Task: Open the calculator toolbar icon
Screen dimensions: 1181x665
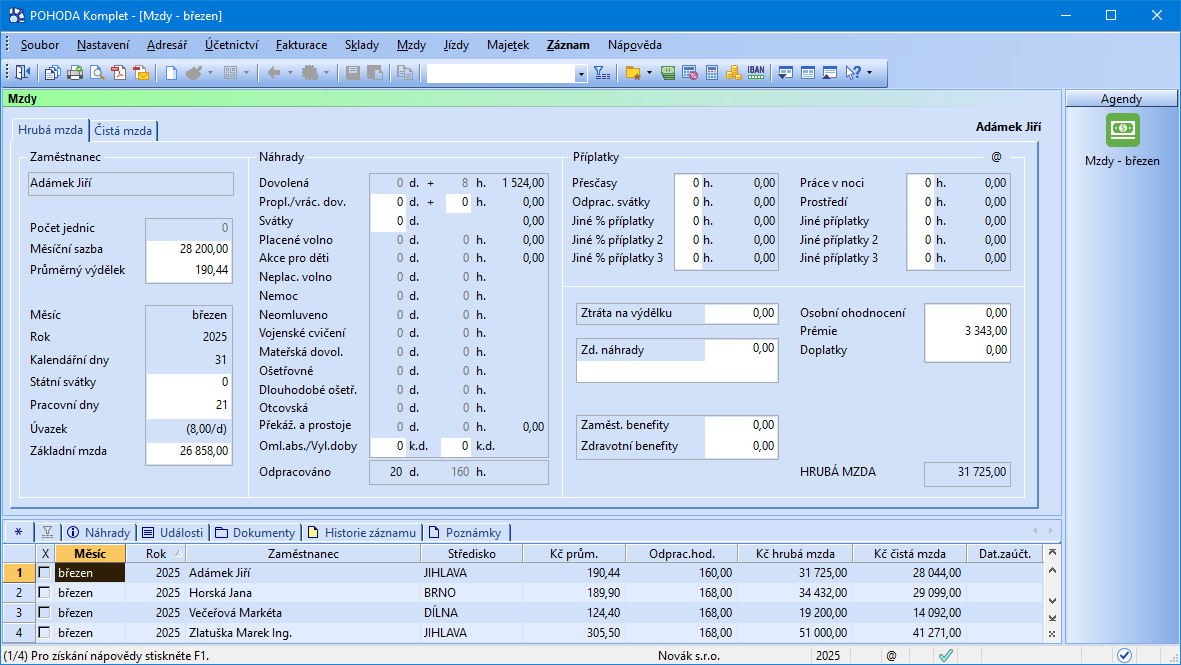Action: coord(712,73)
